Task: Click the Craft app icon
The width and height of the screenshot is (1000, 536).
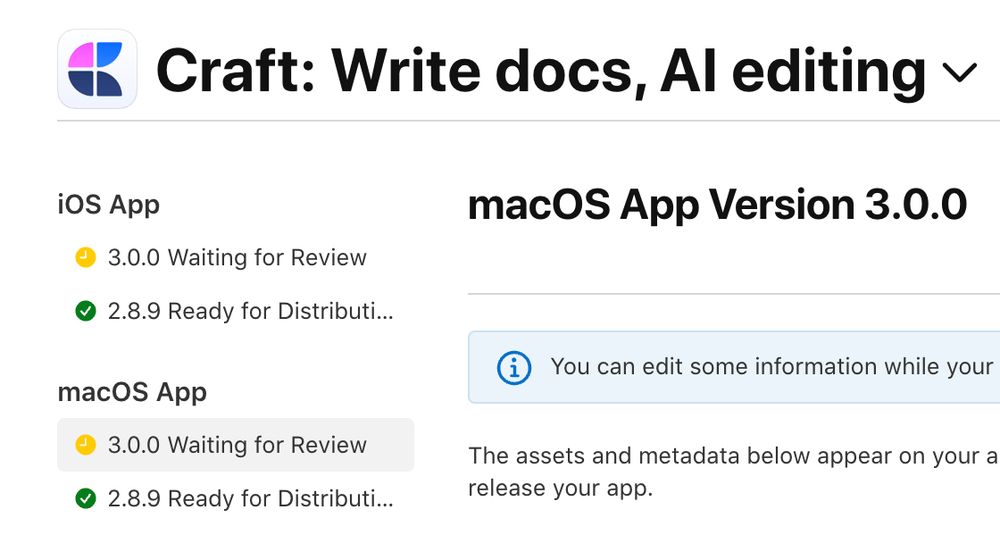Action: pyautogui.click(x=97, y=69)
